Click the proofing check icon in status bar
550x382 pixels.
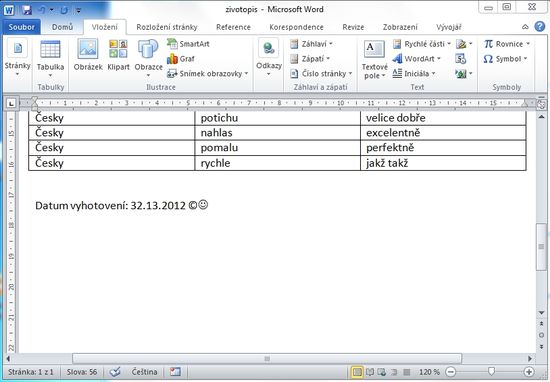coord(115,372)
